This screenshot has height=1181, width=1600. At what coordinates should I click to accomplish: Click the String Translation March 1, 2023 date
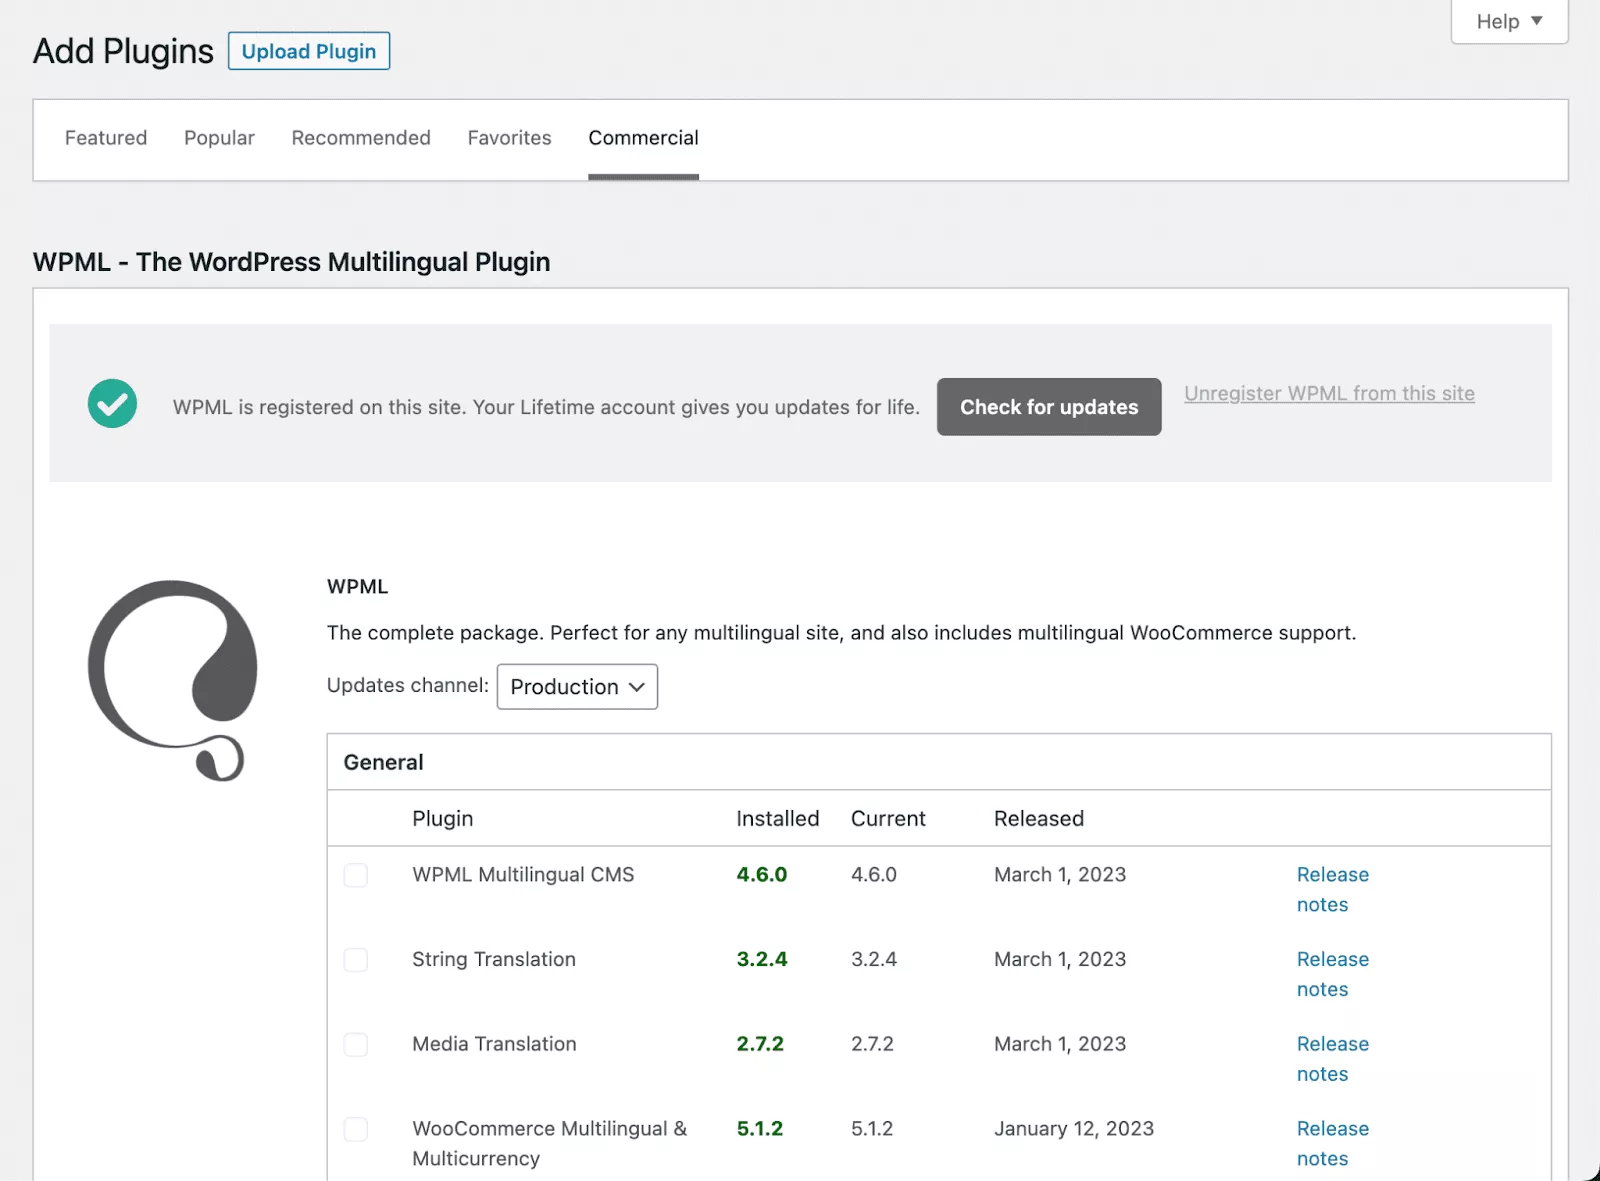coord(1060,960)
